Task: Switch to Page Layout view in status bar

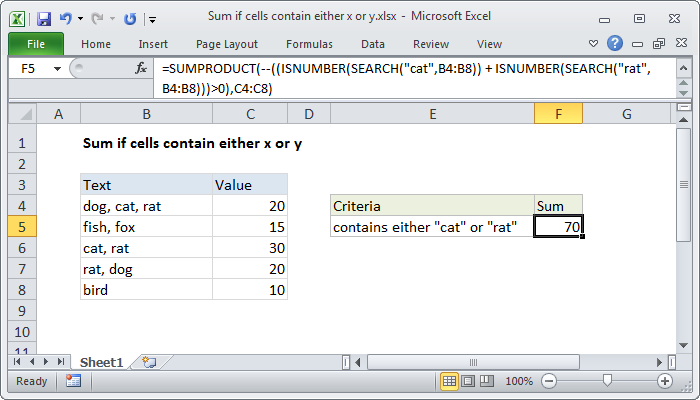Action: tap(468, 381)
